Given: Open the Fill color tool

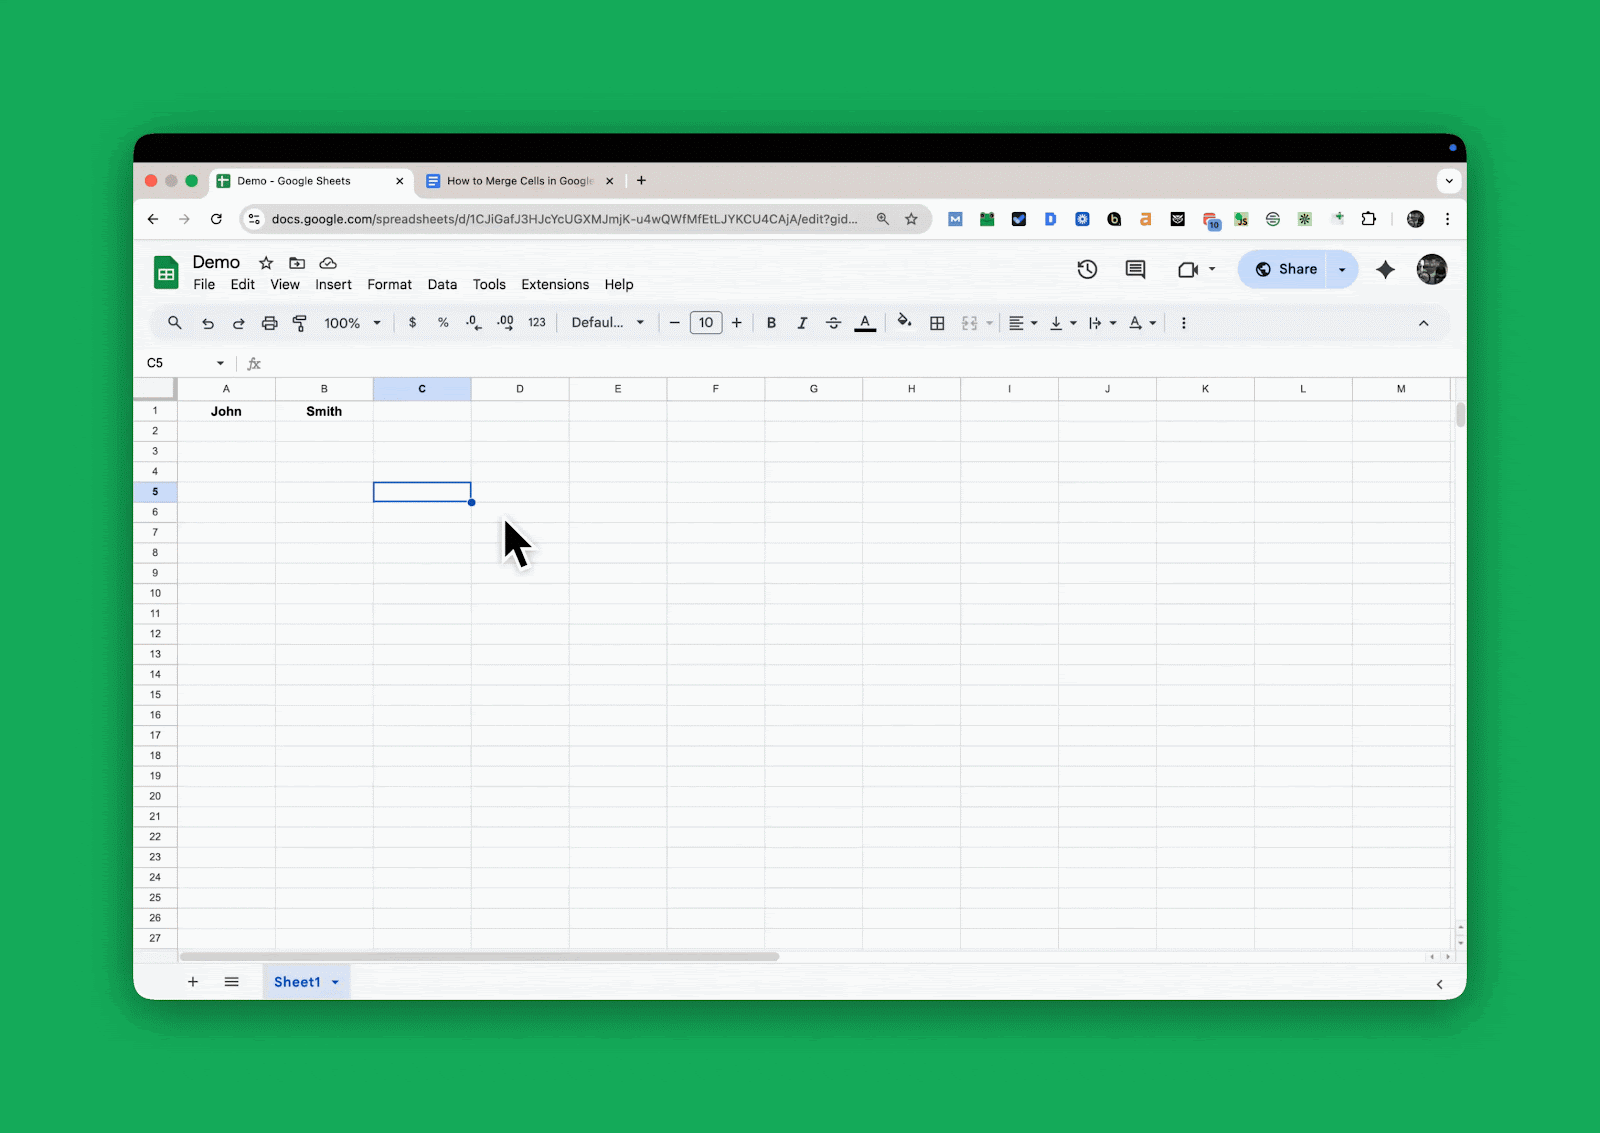Looking at the screenshot, I should [904, 322].
